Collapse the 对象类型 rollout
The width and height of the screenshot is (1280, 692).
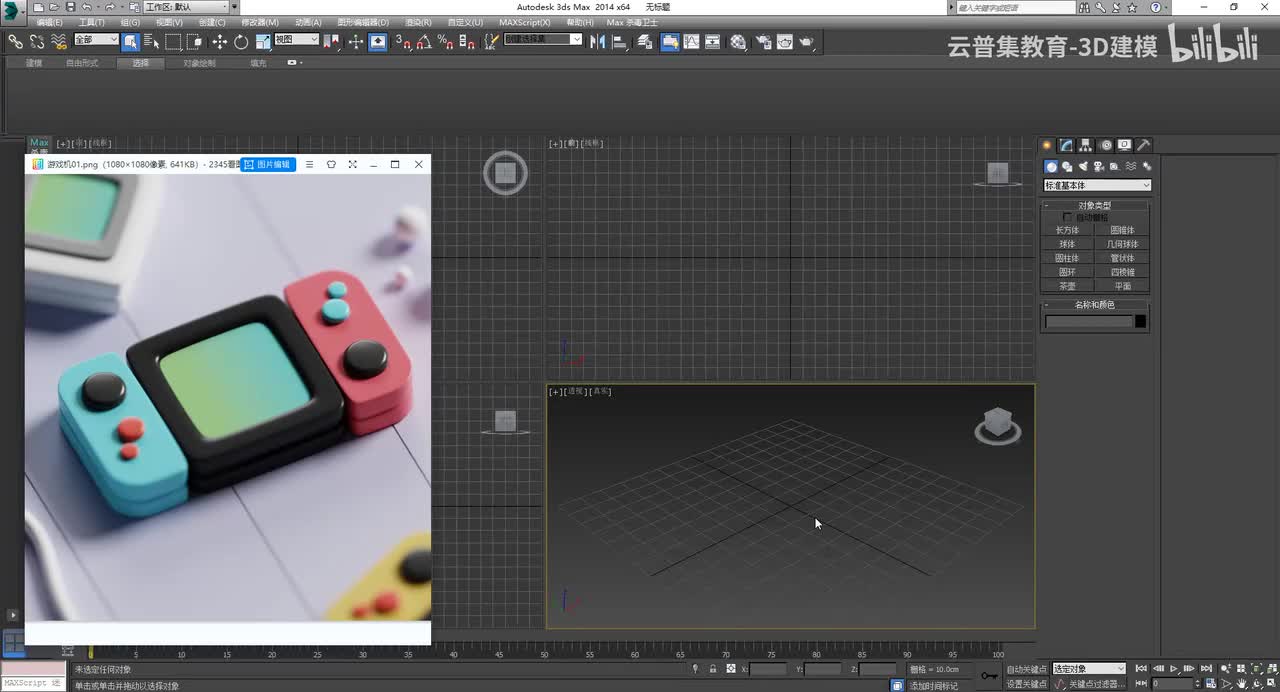pos(1094,205)
